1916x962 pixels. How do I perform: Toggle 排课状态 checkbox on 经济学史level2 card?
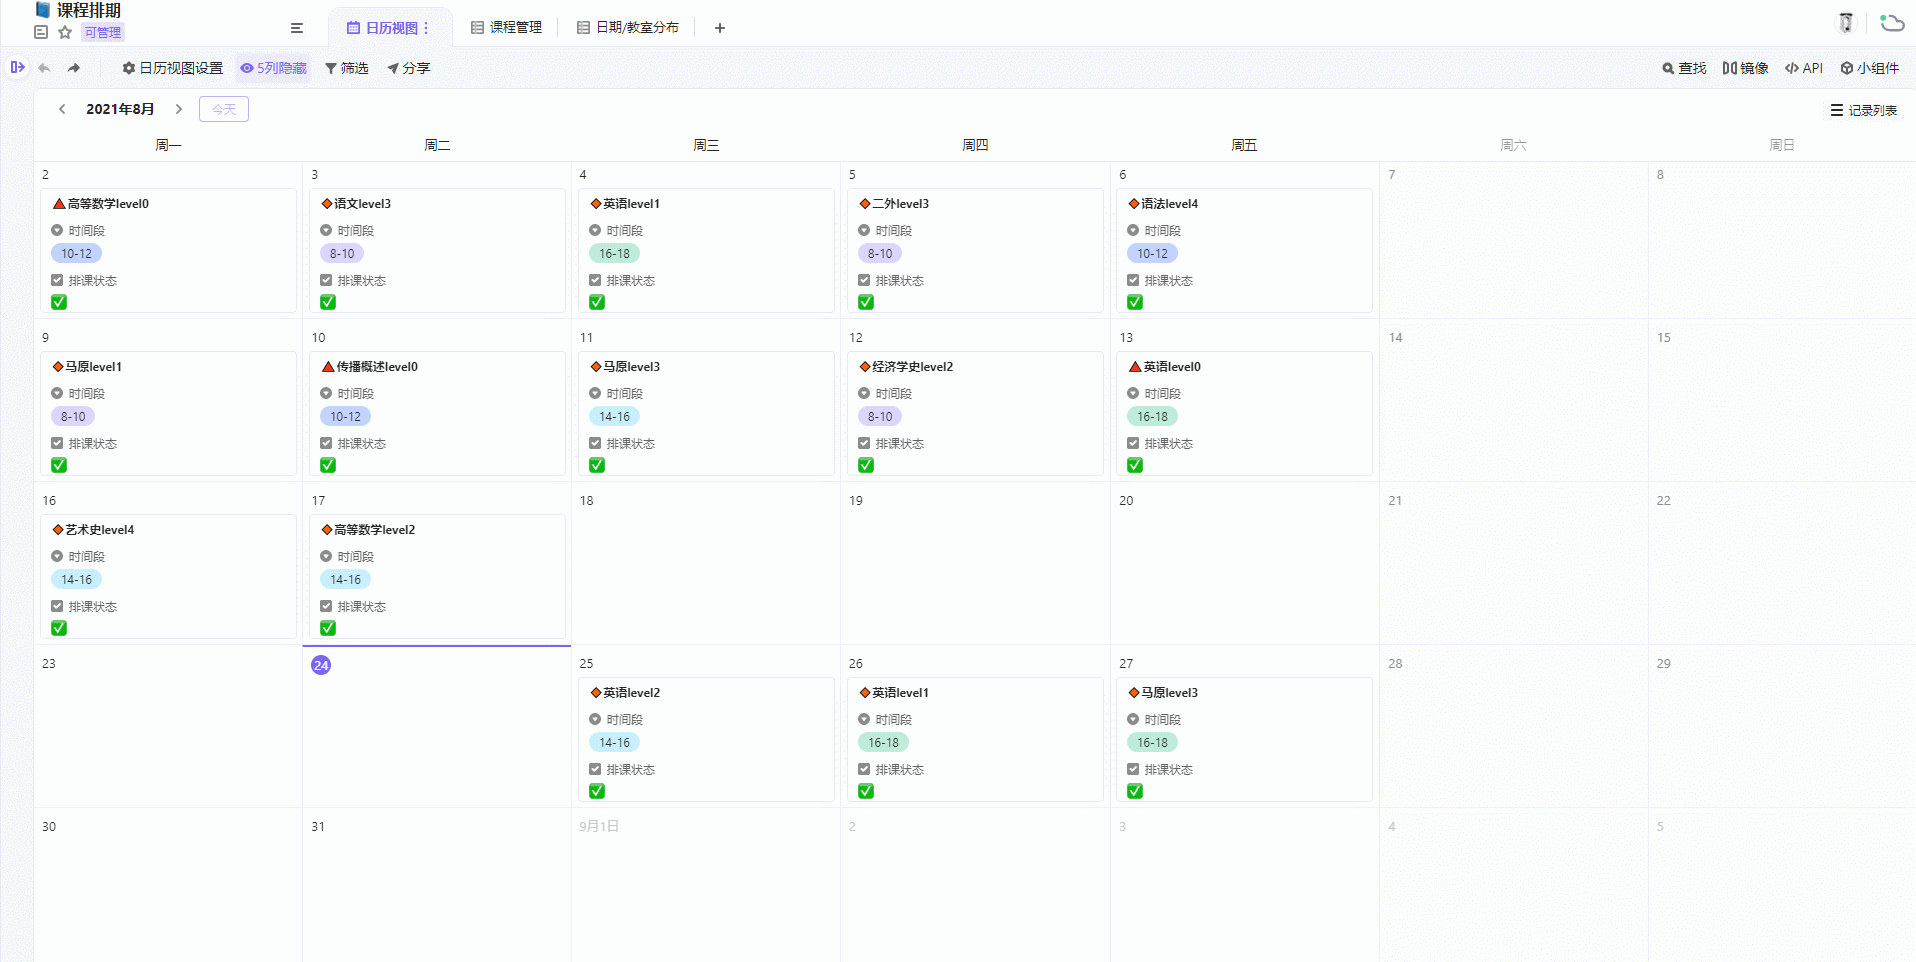click(x=866, y=465)
